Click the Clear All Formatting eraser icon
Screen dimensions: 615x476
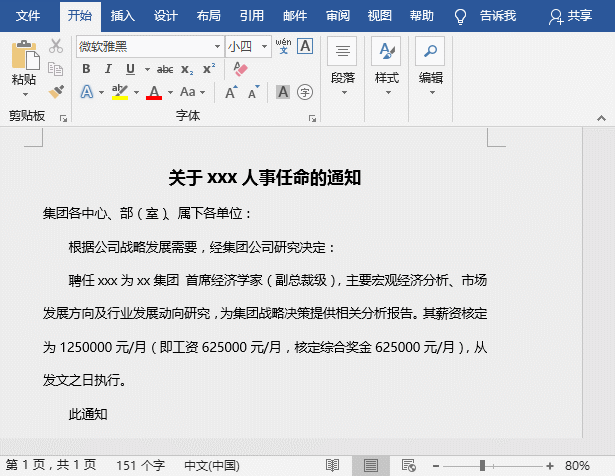pos(239,68)
